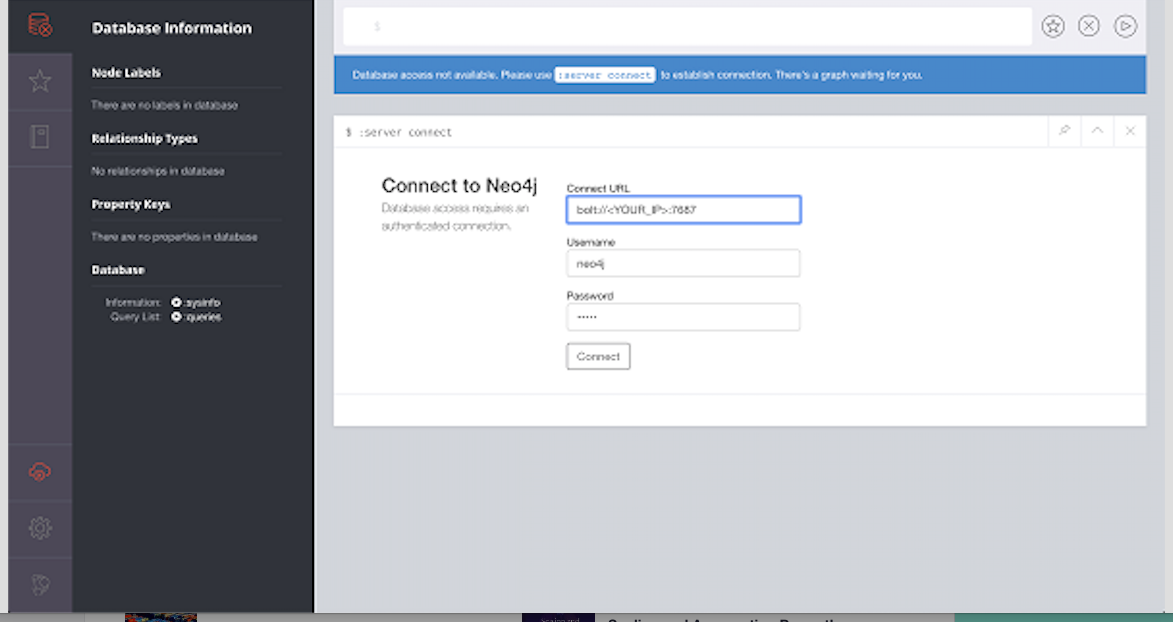Open the Cloud sync sidebar icon

coord(40,472)
